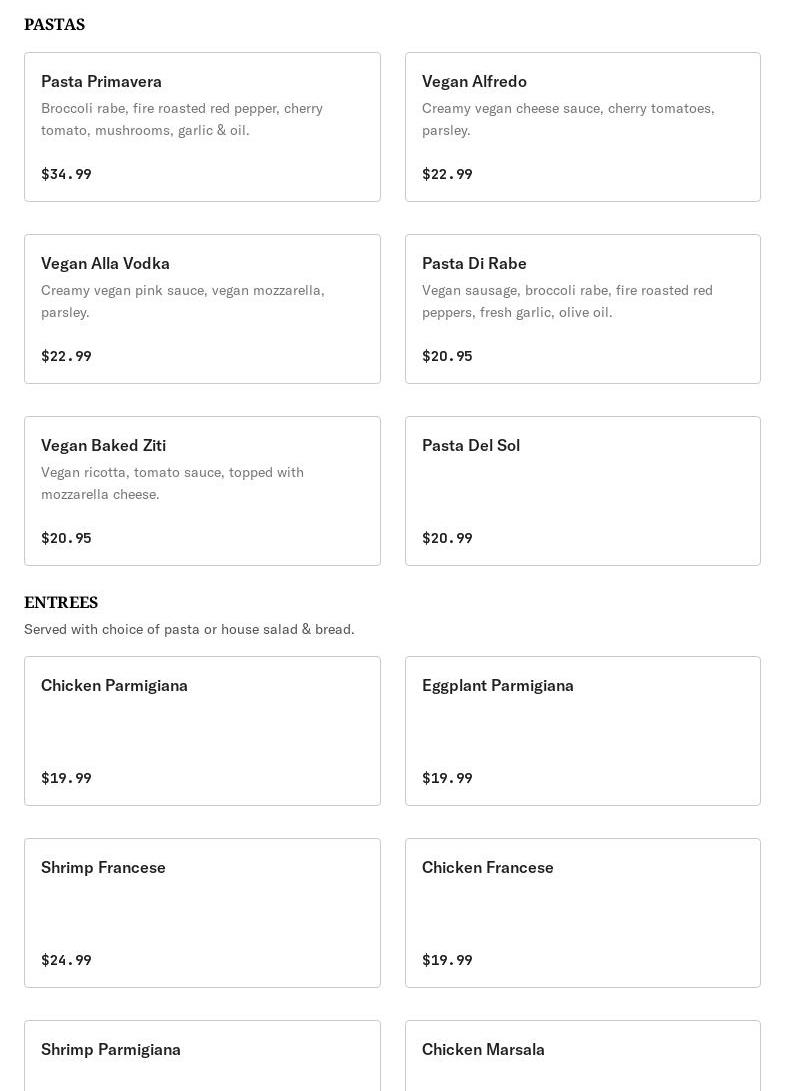Viewport: 785px width, 1091px height.
Task: Click the $24.99 Shrimp Francese price
Action: pyautogui.click(x=66, y=960)
